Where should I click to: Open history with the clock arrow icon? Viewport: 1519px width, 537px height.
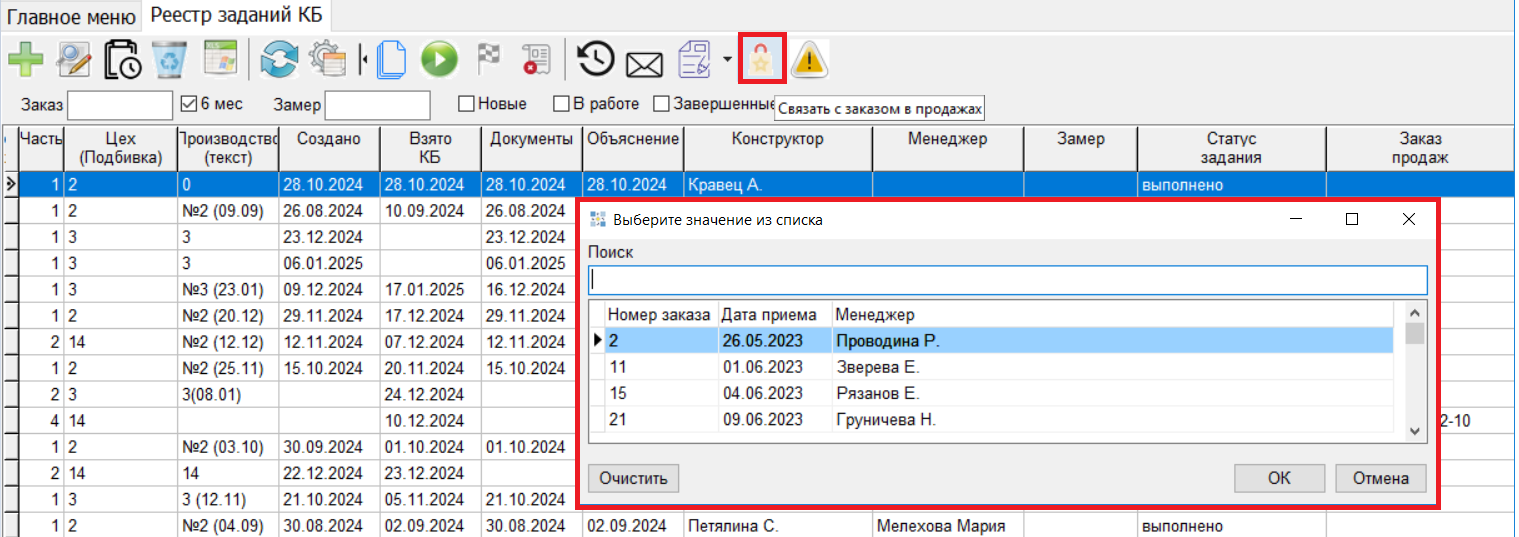coord(596,60)
